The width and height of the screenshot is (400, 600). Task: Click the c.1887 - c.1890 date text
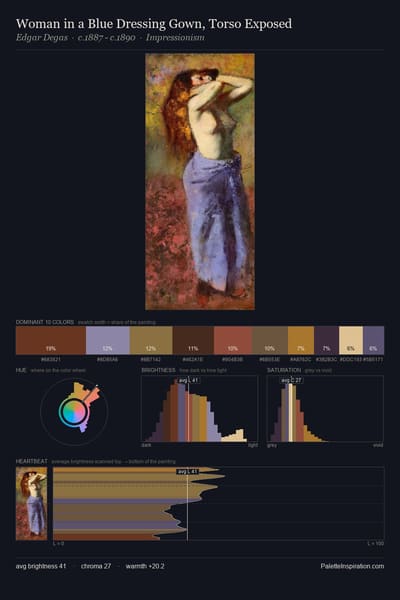(106, 38)
